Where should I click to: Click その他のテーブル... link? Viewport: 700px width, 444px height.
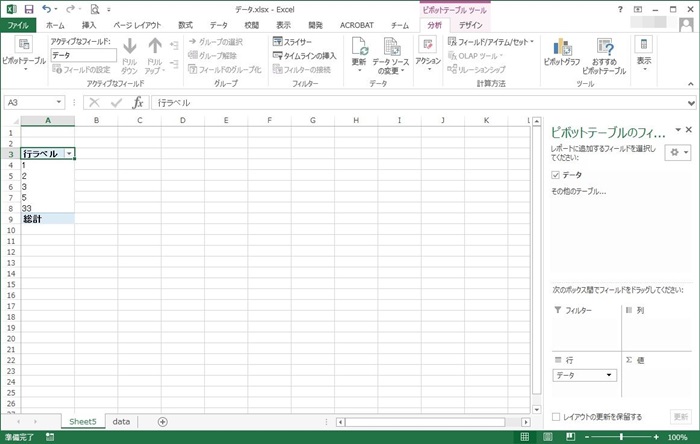click(x=579, y=191)
